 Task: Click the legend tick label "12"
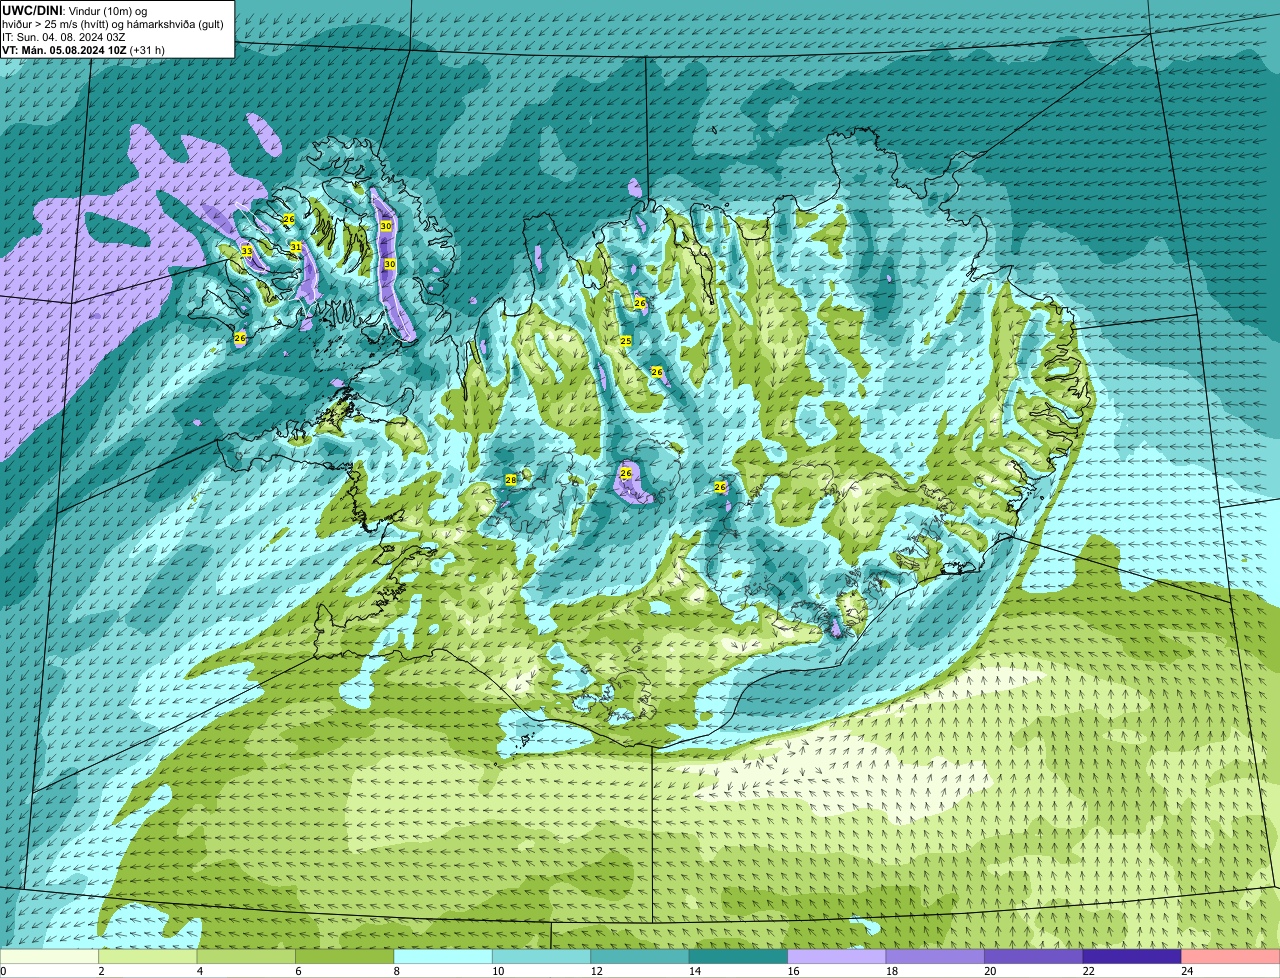(x=596, y=971)
